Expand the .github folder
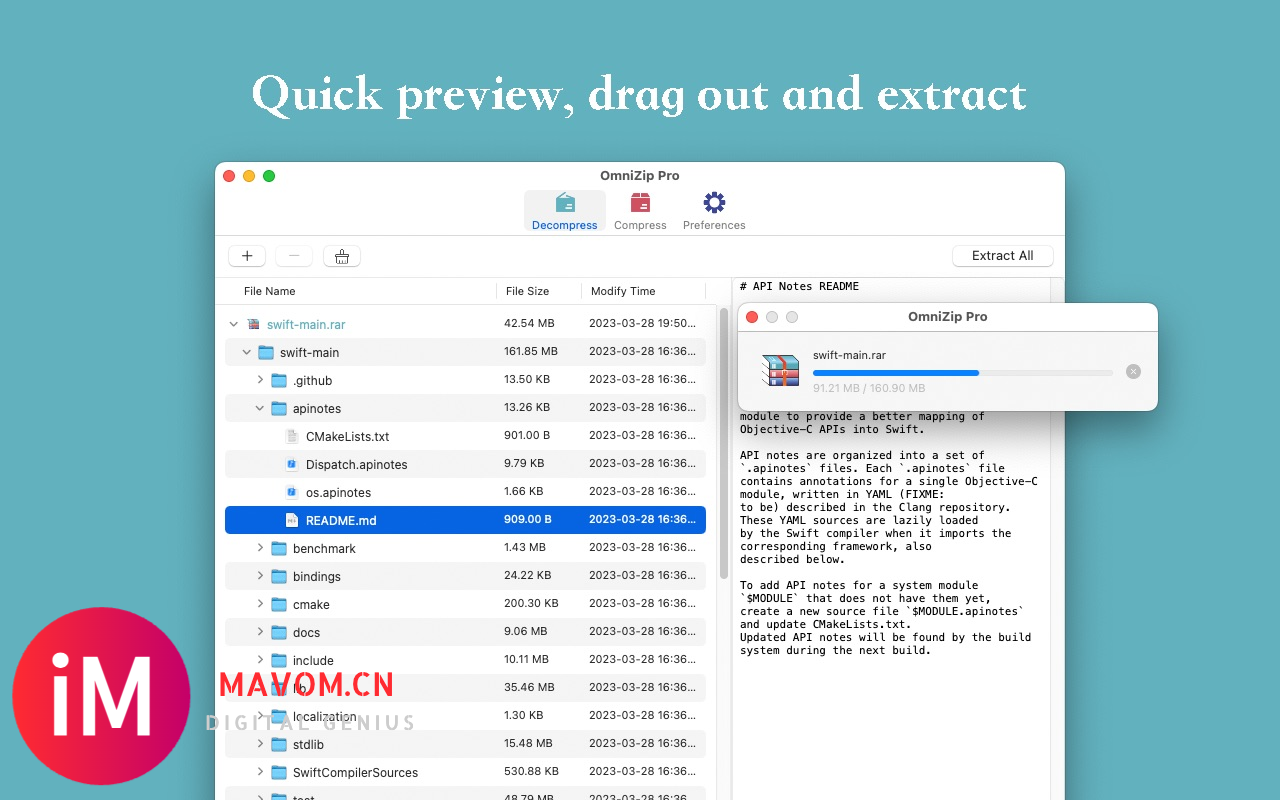This screenshot has width=1280, height=800. coord(260,380)
